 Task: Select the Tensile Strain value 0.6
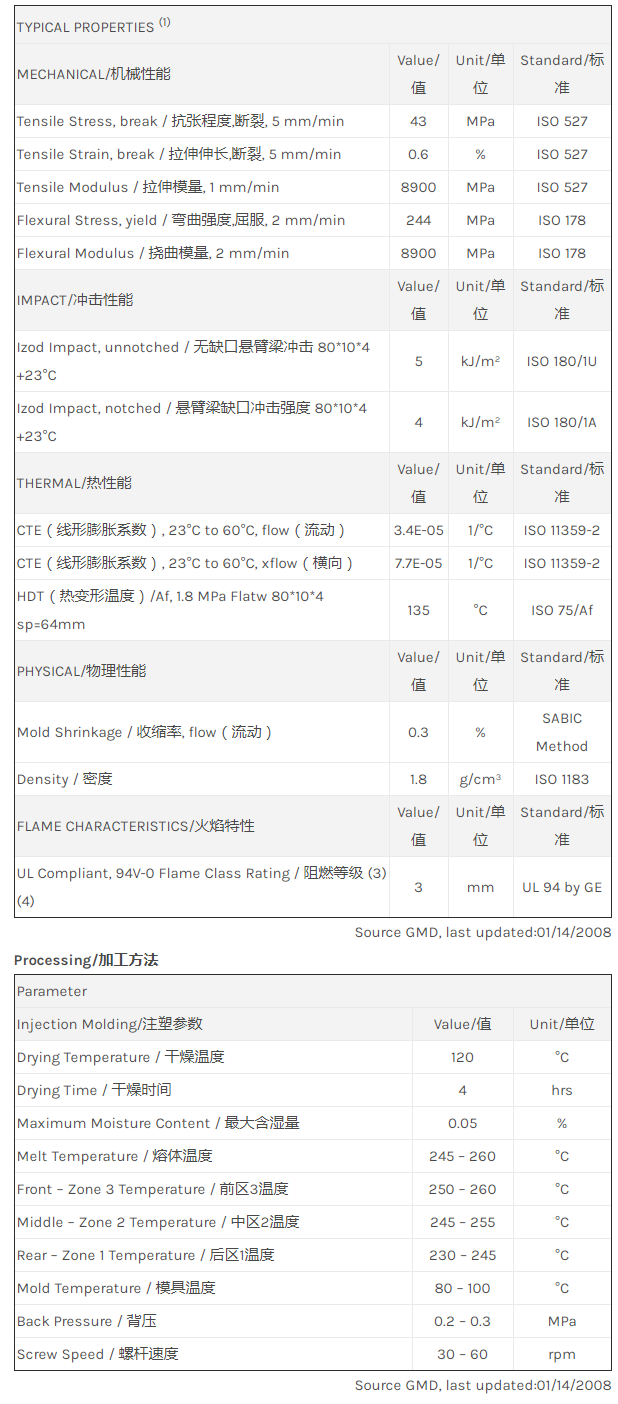(x=418, y=154)
